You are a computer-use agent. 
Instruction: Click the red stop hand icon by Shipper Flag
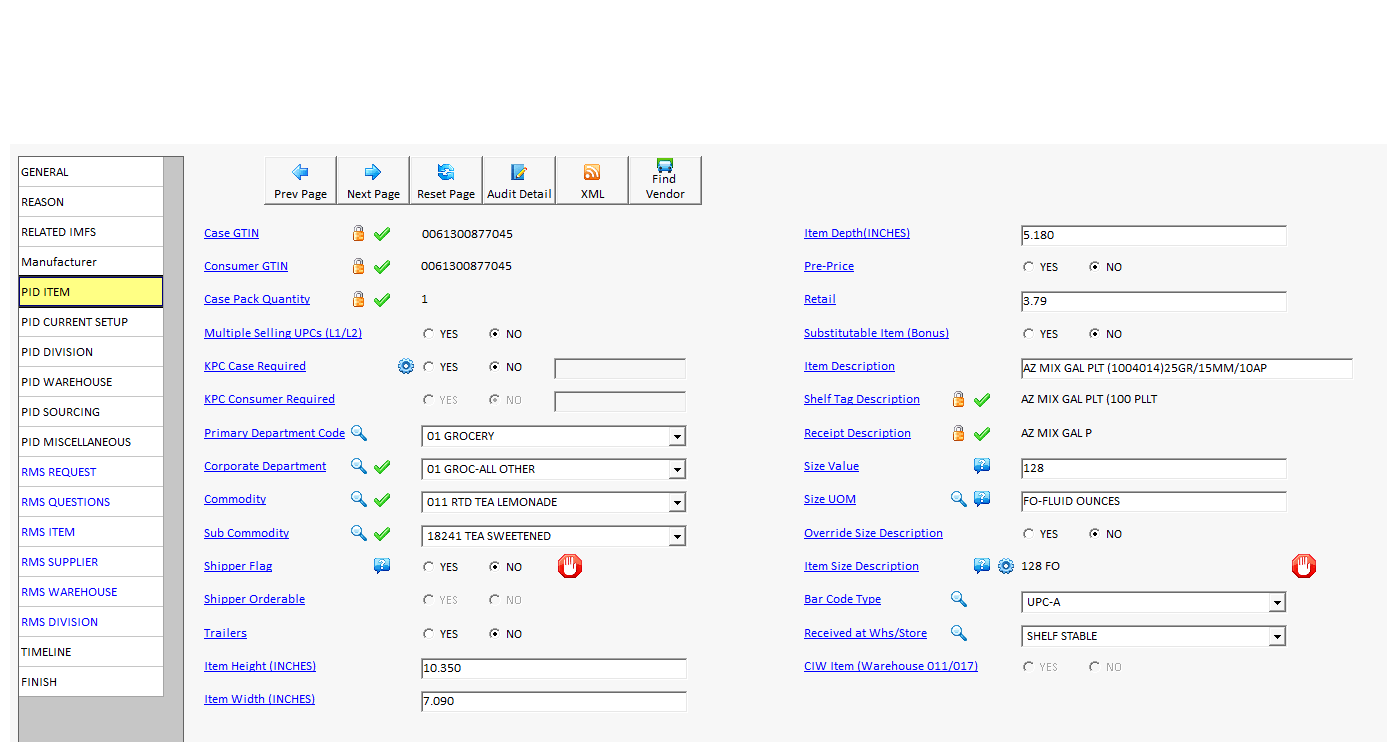(x=570, y=567)
